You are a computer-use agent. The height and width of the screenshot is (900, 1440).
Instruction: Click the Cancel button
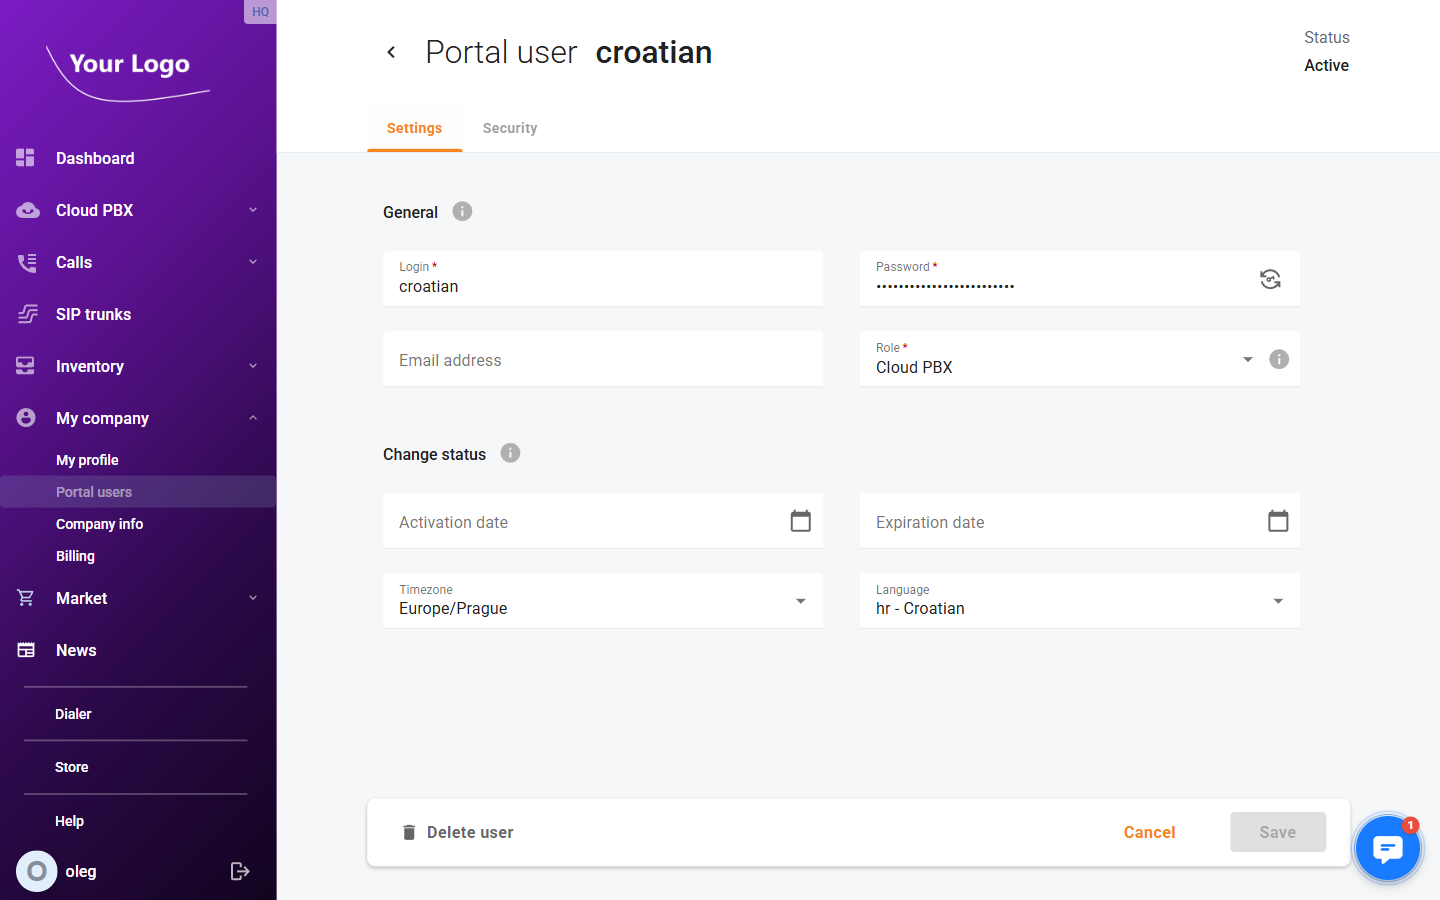tap(1149, 831)
